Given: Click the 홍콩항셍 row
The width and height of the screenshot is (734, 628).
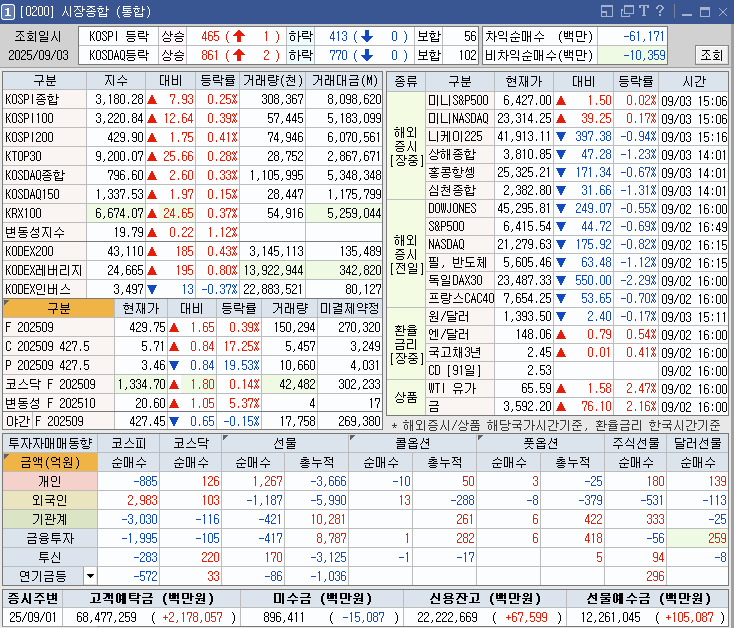Looking at the screenshot, I should point(577,172).
